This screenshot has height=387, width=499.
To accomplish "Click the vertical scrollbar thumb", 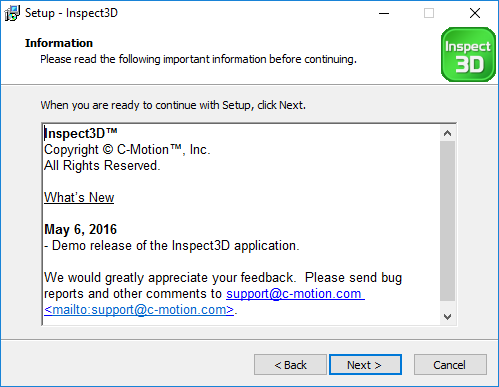I will pyautogui.click(x=447, y=221).
